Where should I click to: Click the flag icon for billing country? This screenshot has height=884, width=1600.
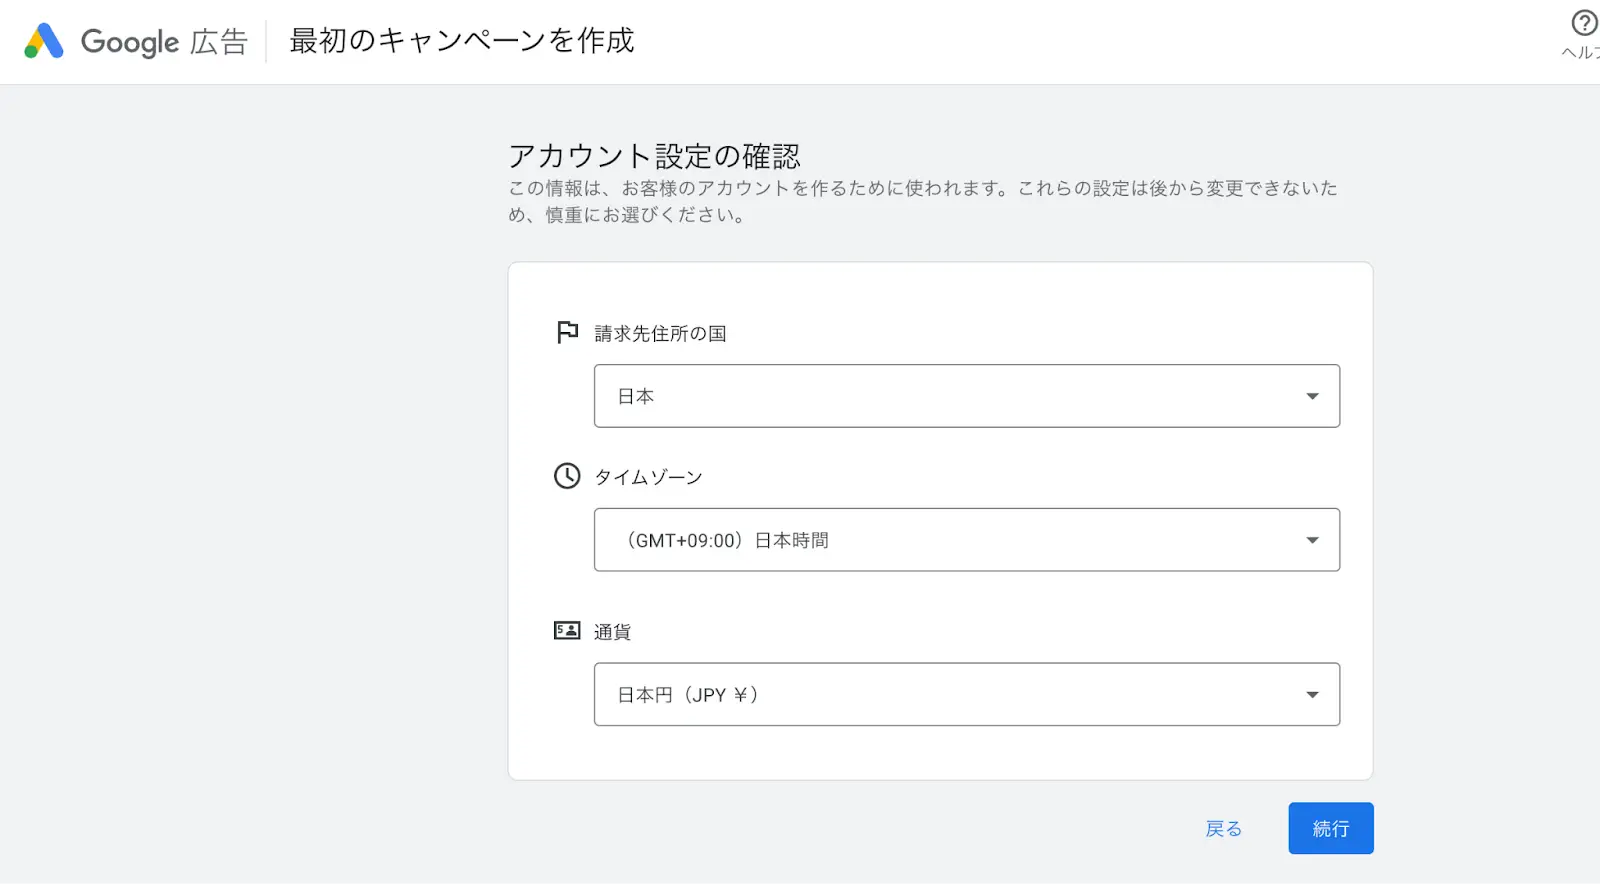coord(567,332)
